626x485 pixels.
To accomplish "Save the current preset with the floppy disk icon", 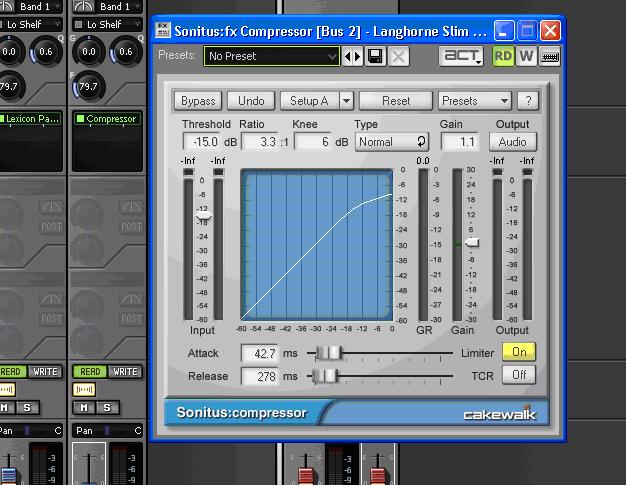I will click(375, 56).
